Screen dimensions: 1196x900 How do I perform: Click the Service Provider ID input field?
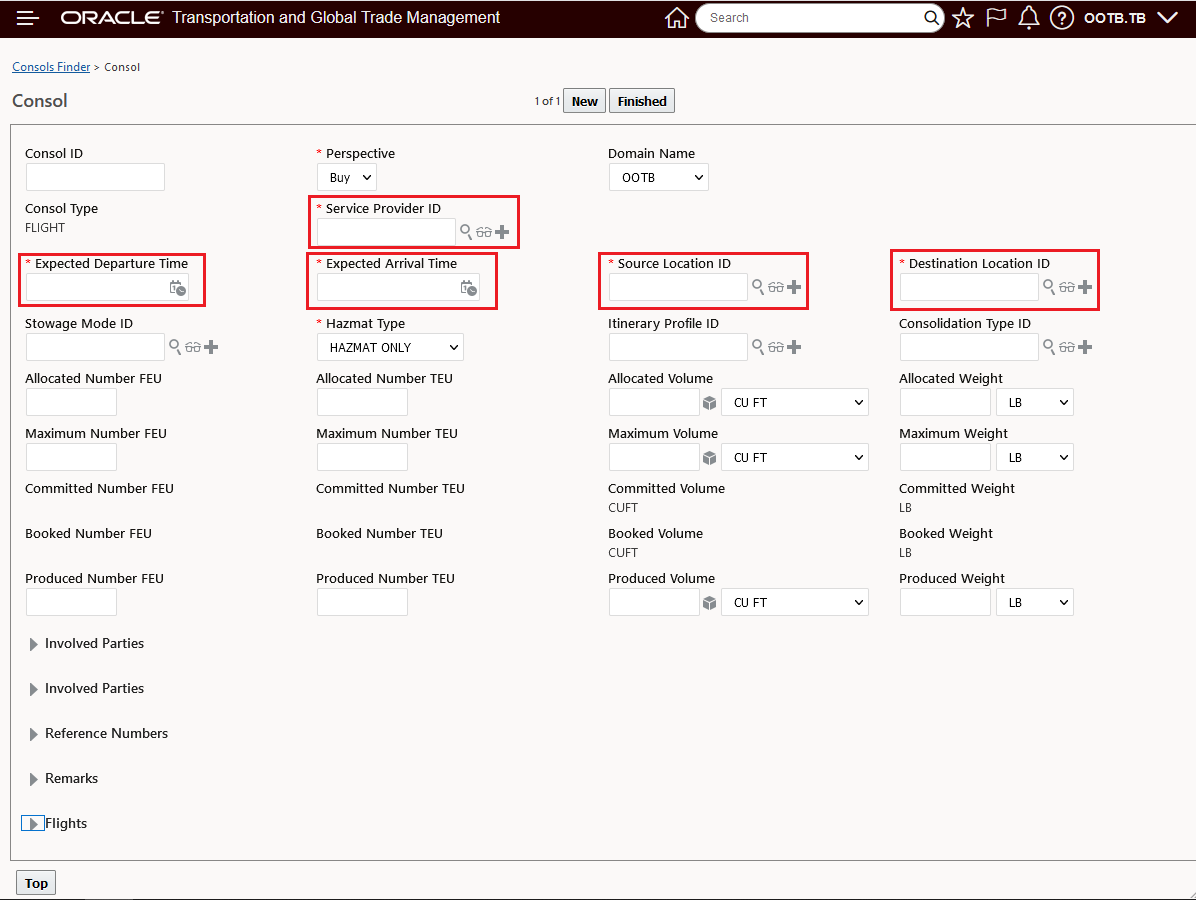tap(386, 232)
